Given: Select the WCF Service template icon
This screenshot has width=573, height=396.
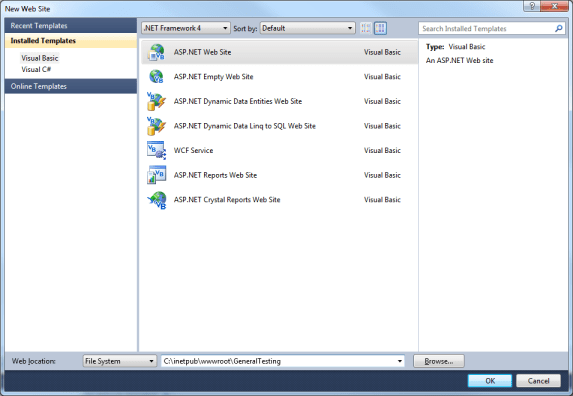Looking at the screenshot, I should 156,151.
